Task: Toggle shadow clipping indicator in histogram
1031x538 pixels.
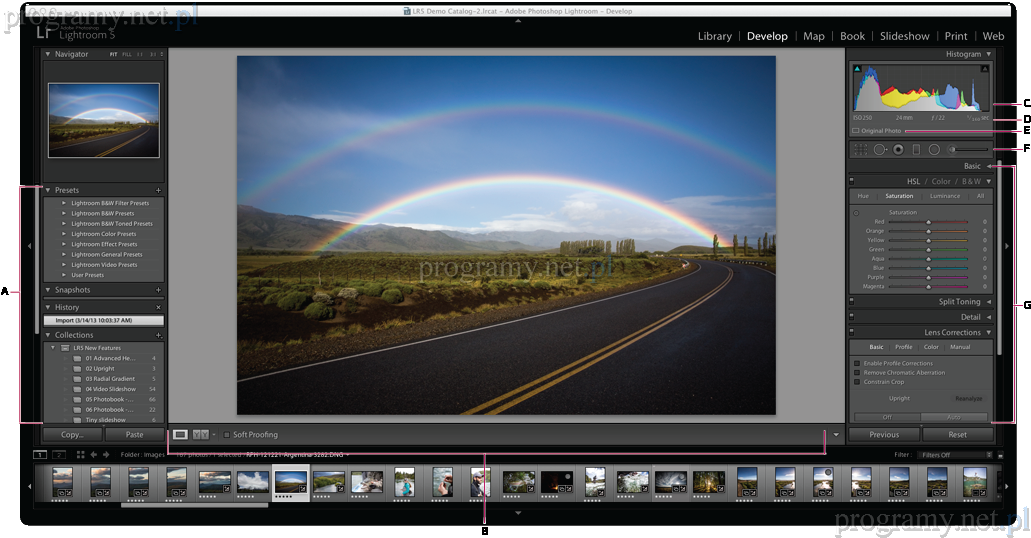Action: 857,68
